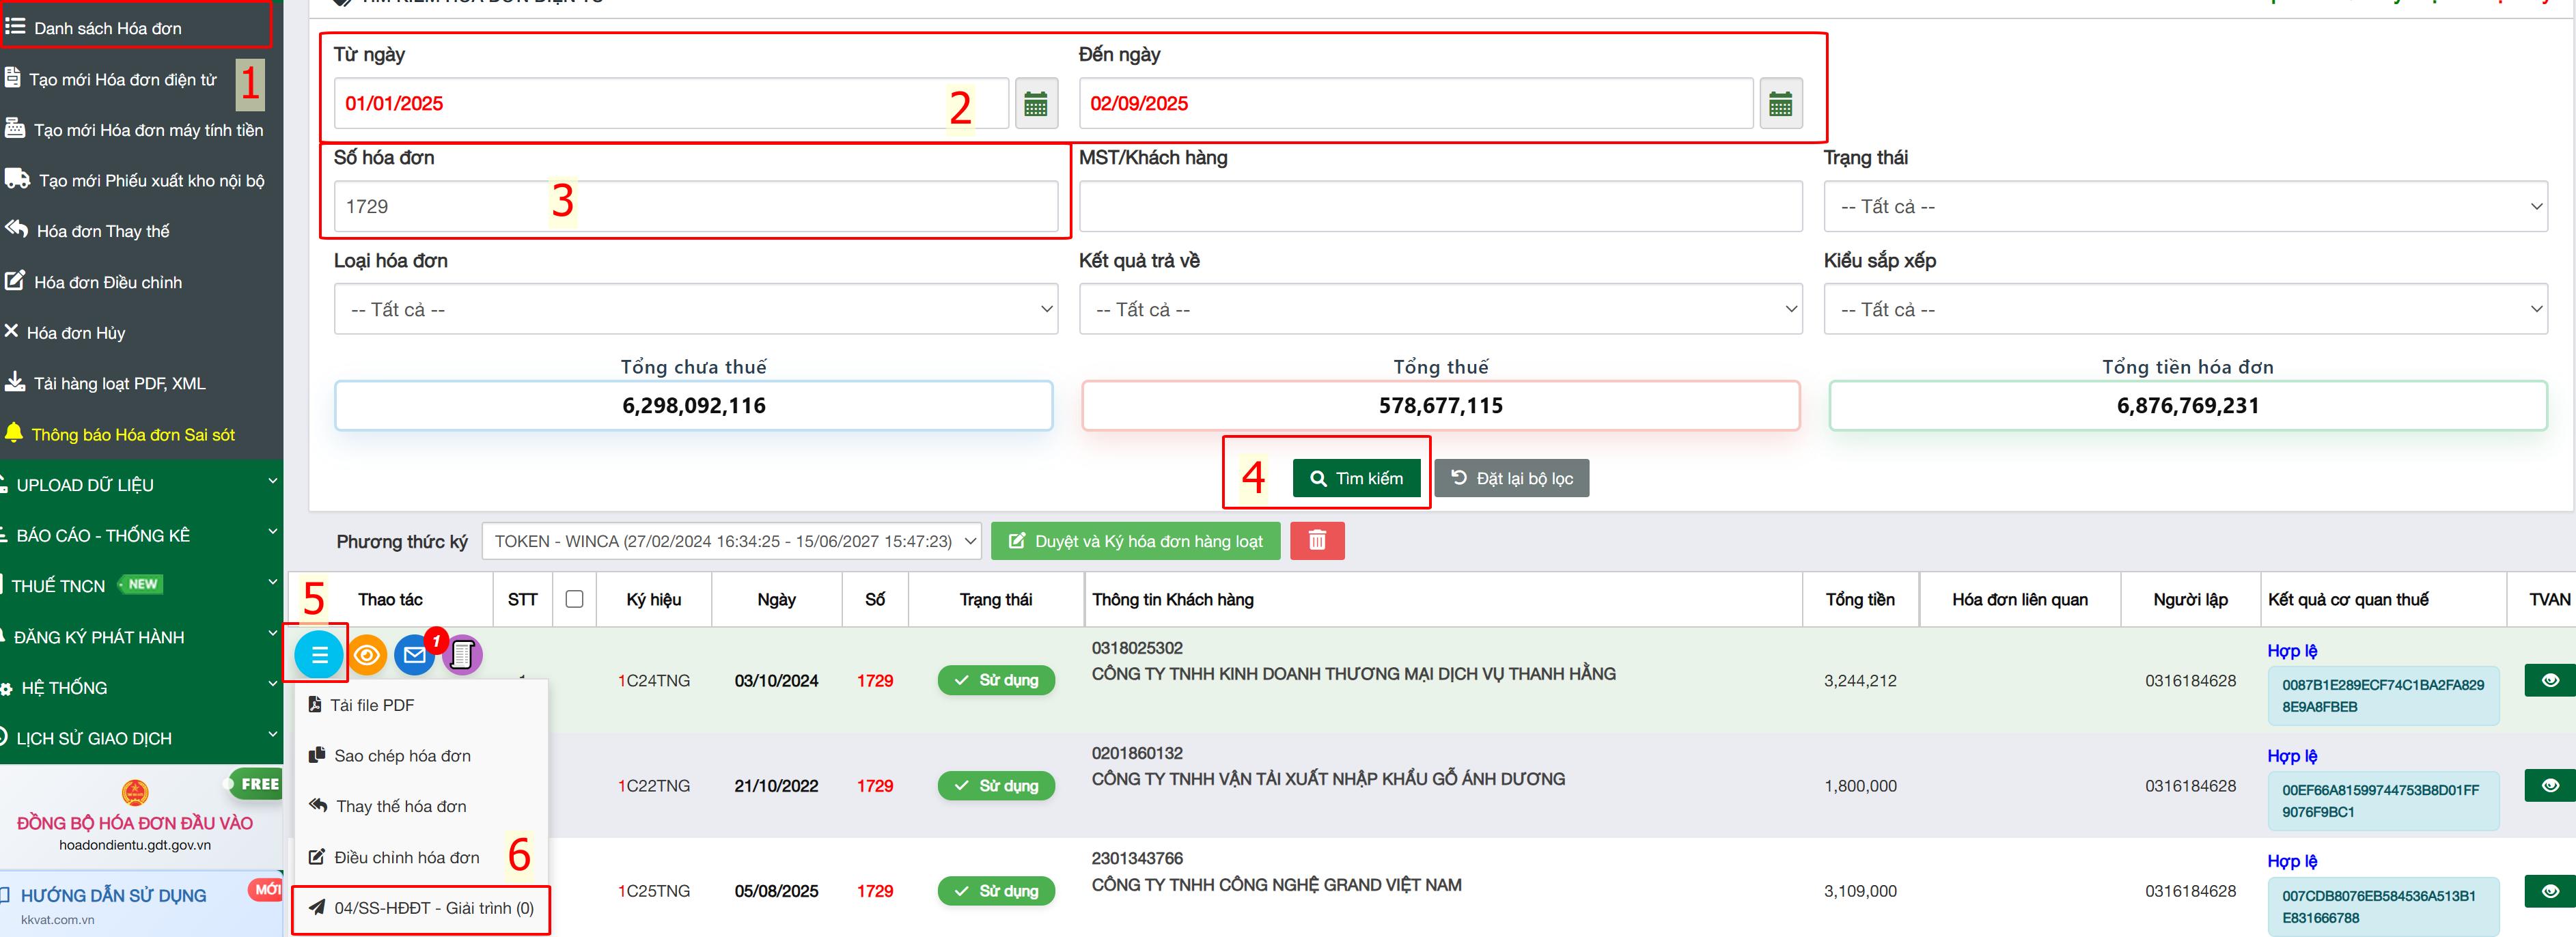The width and height of the screenshot is (2576, 937).
Task: Click the red trash delete button
Action: 1316,541
